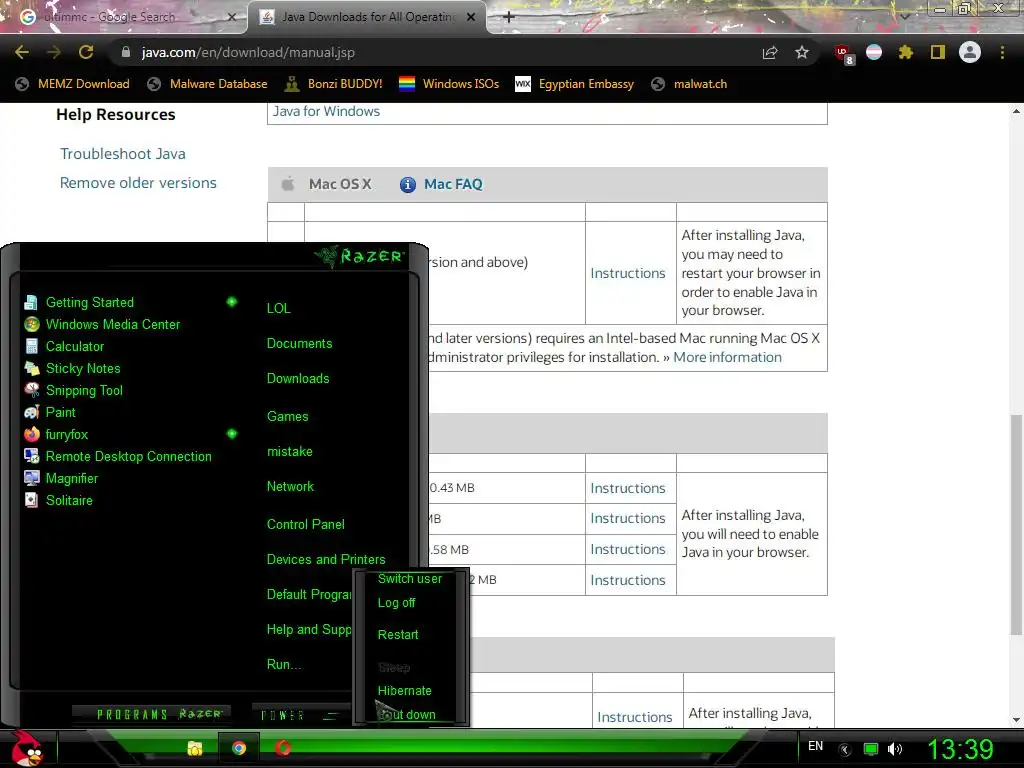Viewport: 1024px width, 768px height.
Task: Switch to the ultimmc Google Search tab
Action: point(124,17)
